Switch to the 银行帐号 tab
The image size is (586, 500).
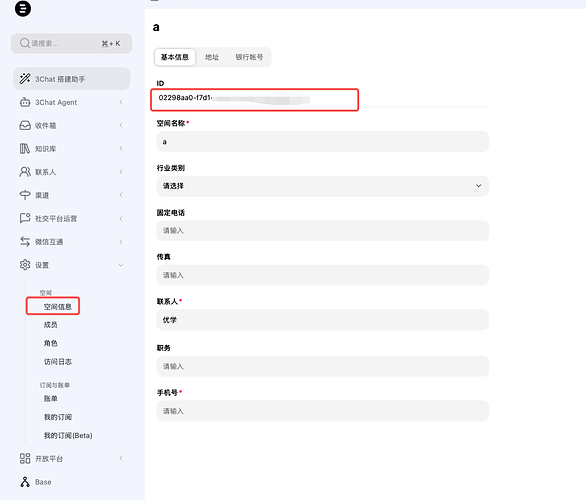(x=249, y=57)
